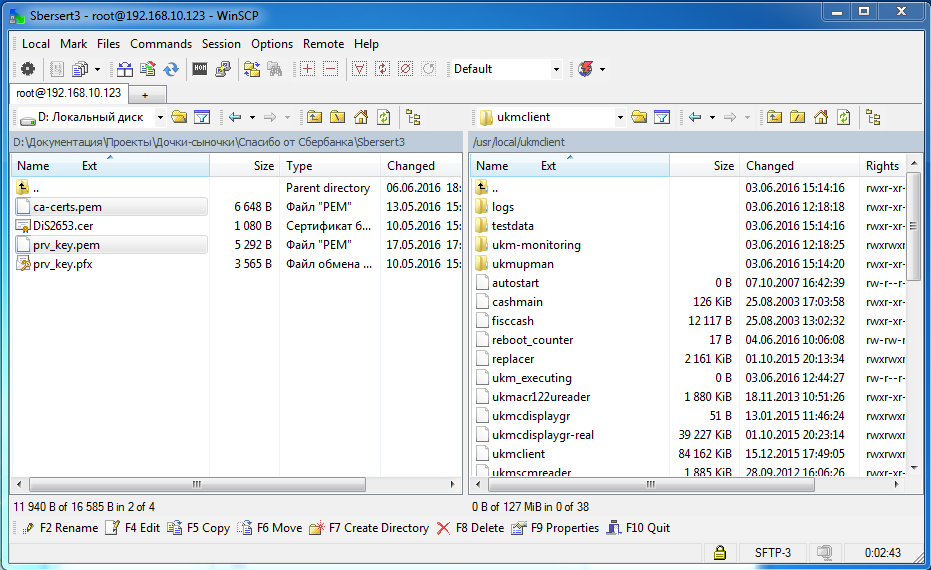The height and width of the screenshot is (570, 931).
Task: Click the remote panel vertical scrollbar thumb
Action: (x=913, y=226)
